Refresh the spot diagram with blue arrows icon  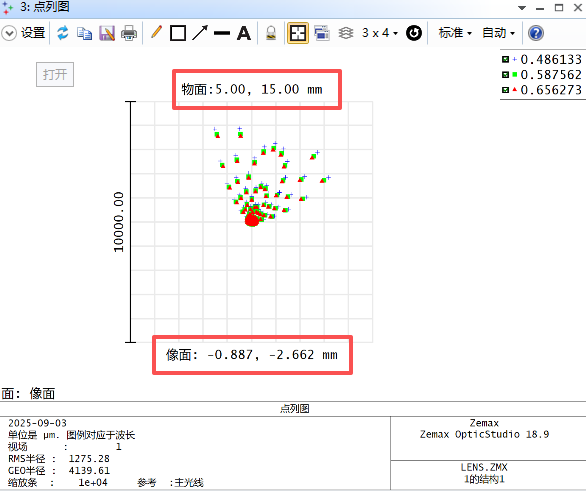(x=63, y=33)
